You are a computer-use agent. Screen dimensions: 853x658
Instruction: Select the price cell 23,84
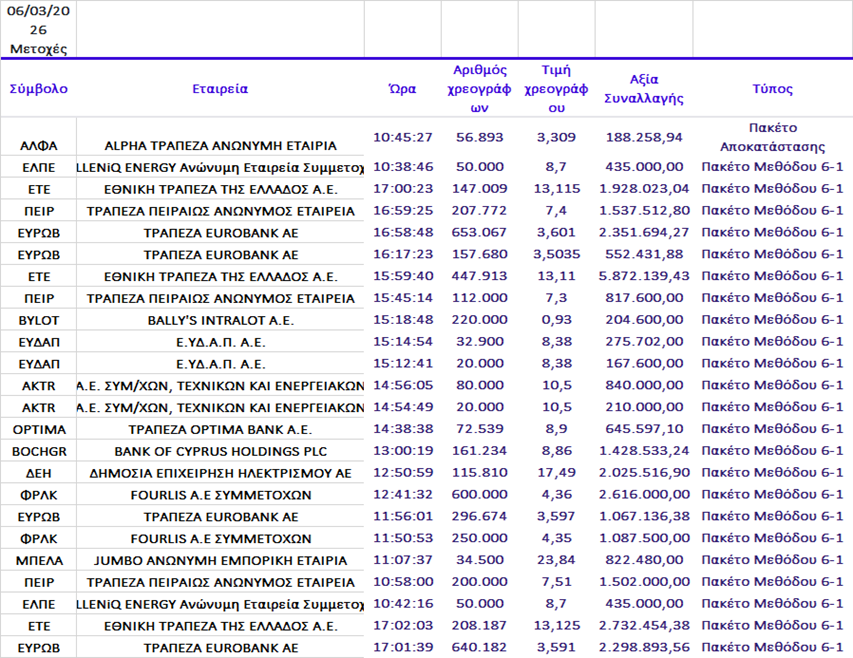pos(556,560)
